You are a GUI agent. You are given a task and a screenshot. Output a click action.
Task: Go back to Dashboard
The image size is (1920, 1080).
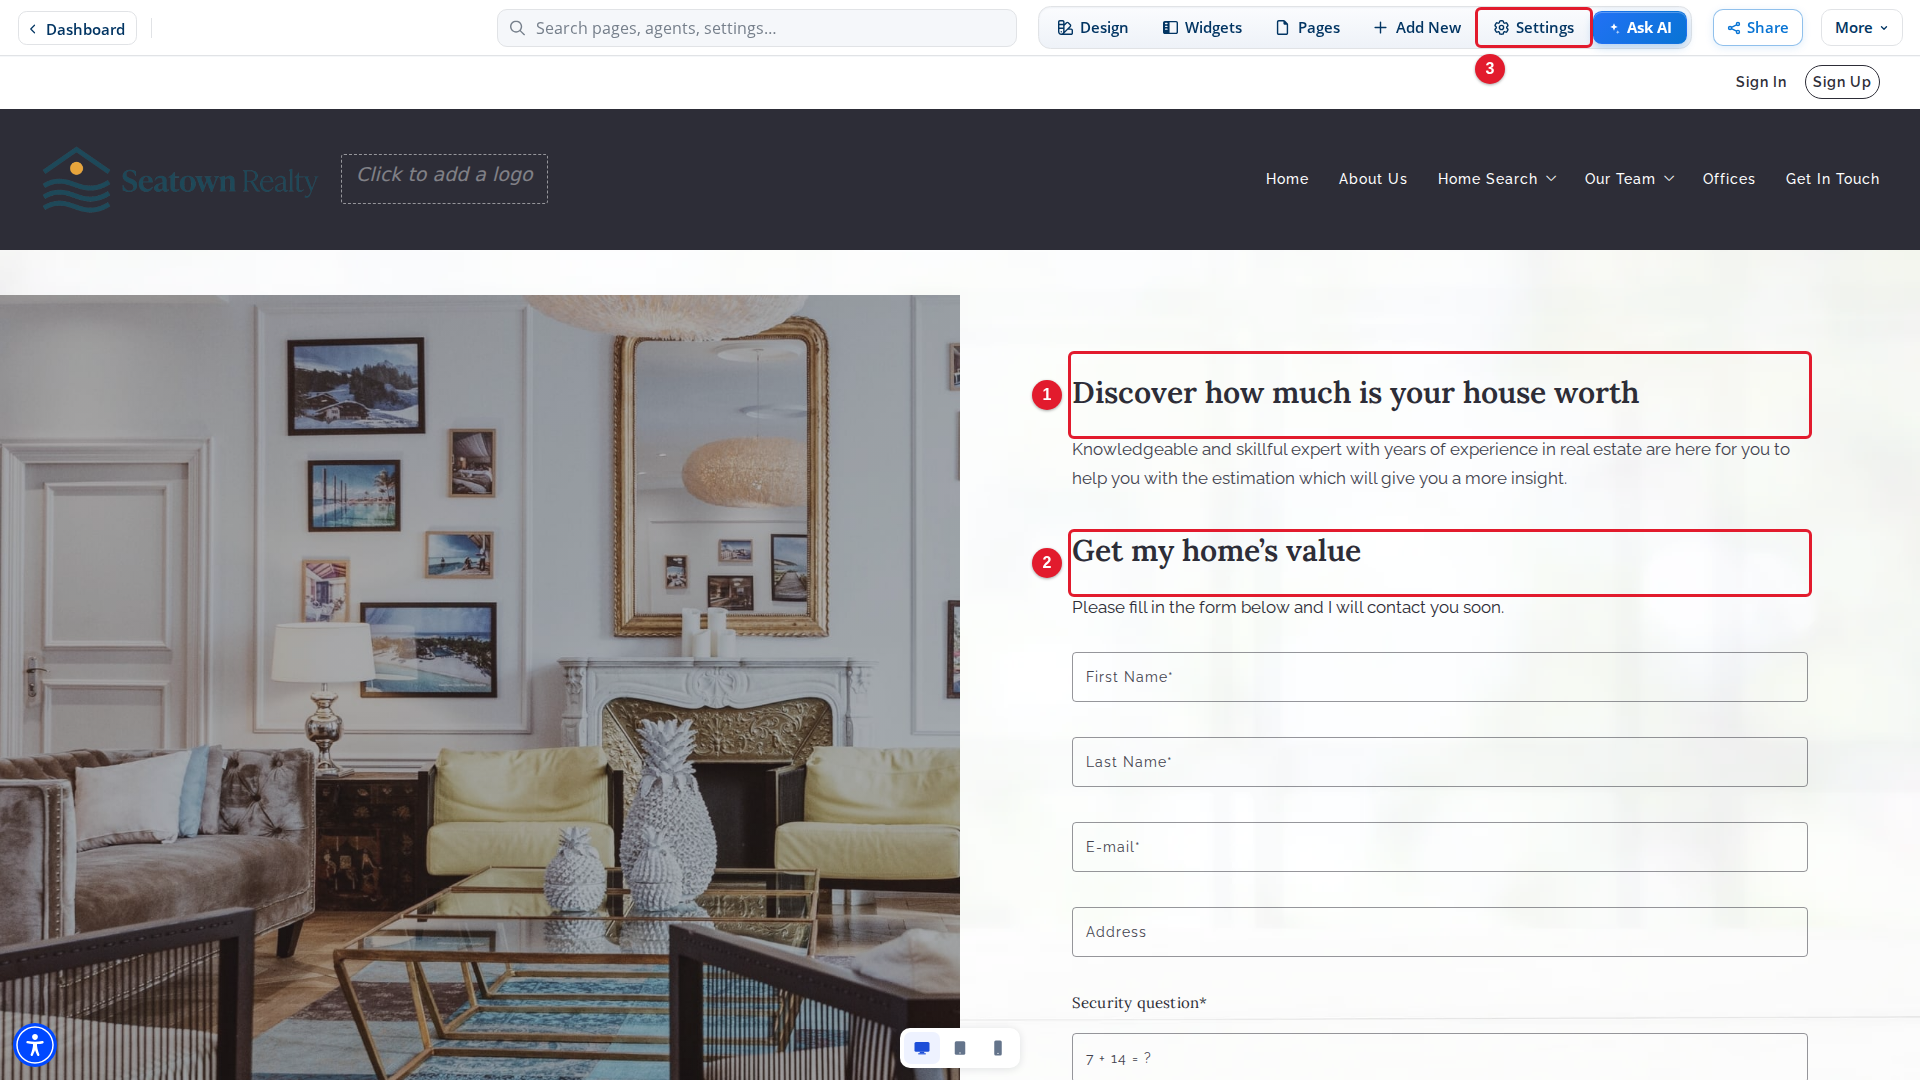tap(77, 29)
